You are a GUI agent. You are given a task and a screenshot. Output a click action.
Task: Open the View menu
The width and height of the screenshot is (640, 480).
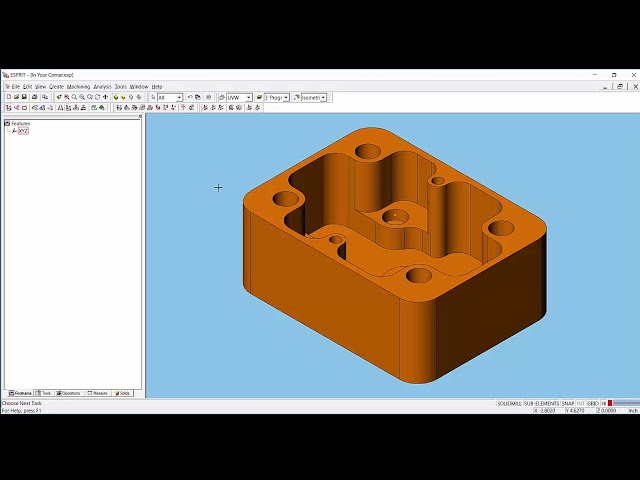tap(40, 87)
